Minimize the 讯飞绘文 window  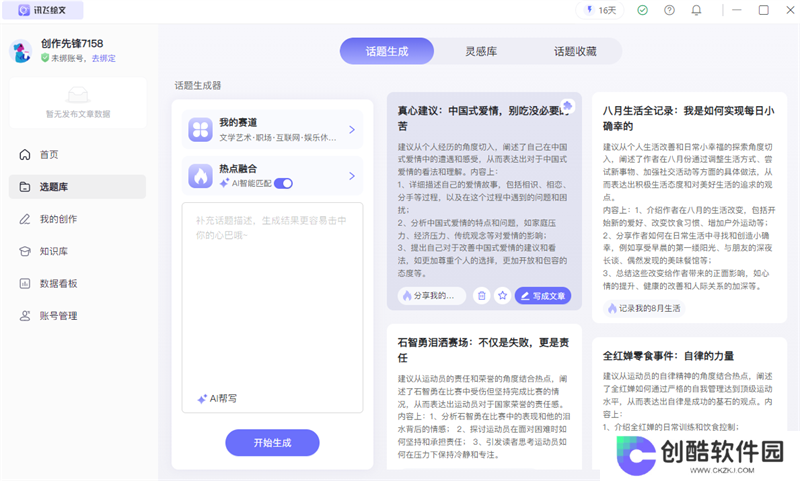click(x=737, y=10)
